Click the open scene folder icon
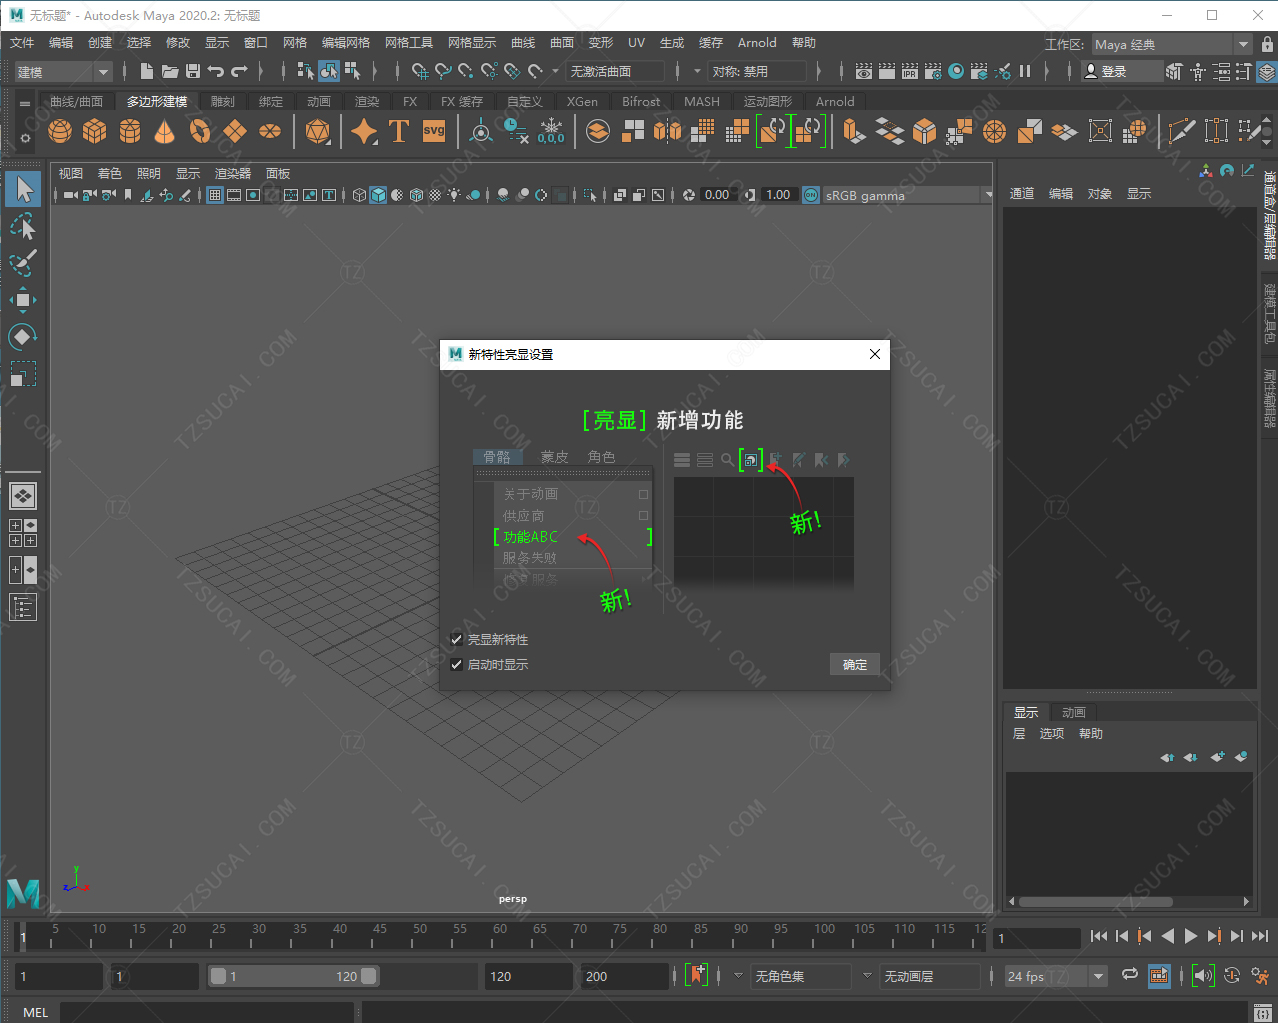The image size is (1278, 1023). [170, 71]
